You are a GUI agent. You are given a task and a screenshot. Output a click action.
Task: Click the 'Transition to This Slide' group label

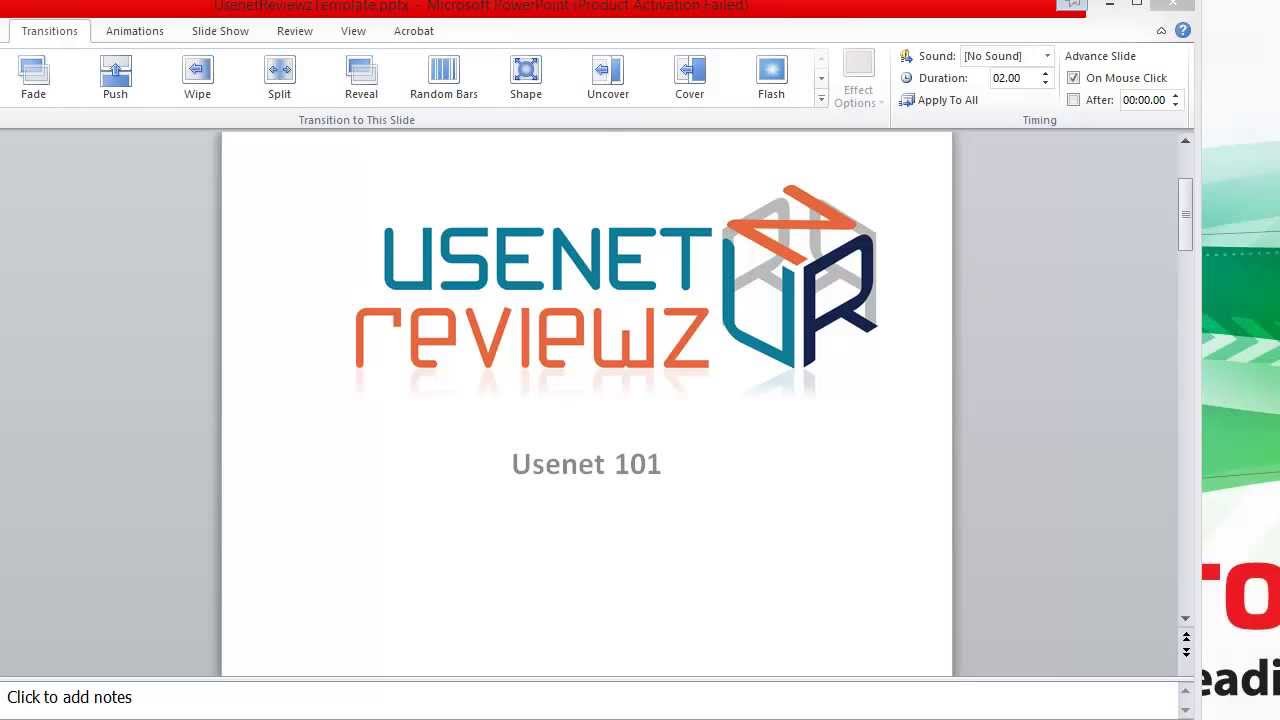[356, 120]
